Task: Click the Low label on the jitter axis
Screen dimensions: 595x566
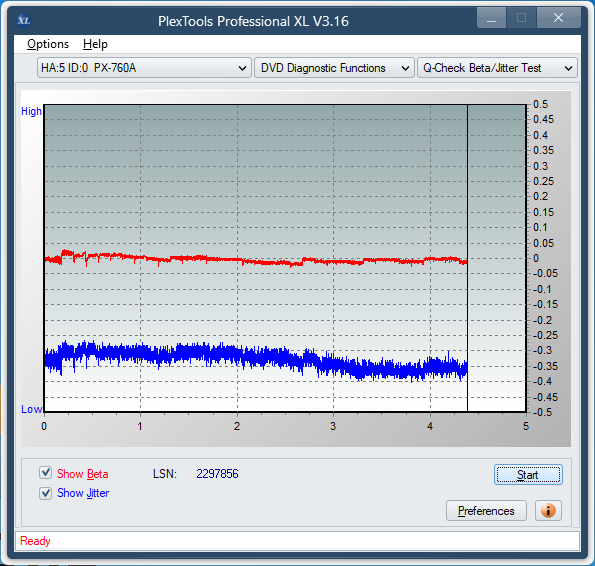Action: point(31,409)
